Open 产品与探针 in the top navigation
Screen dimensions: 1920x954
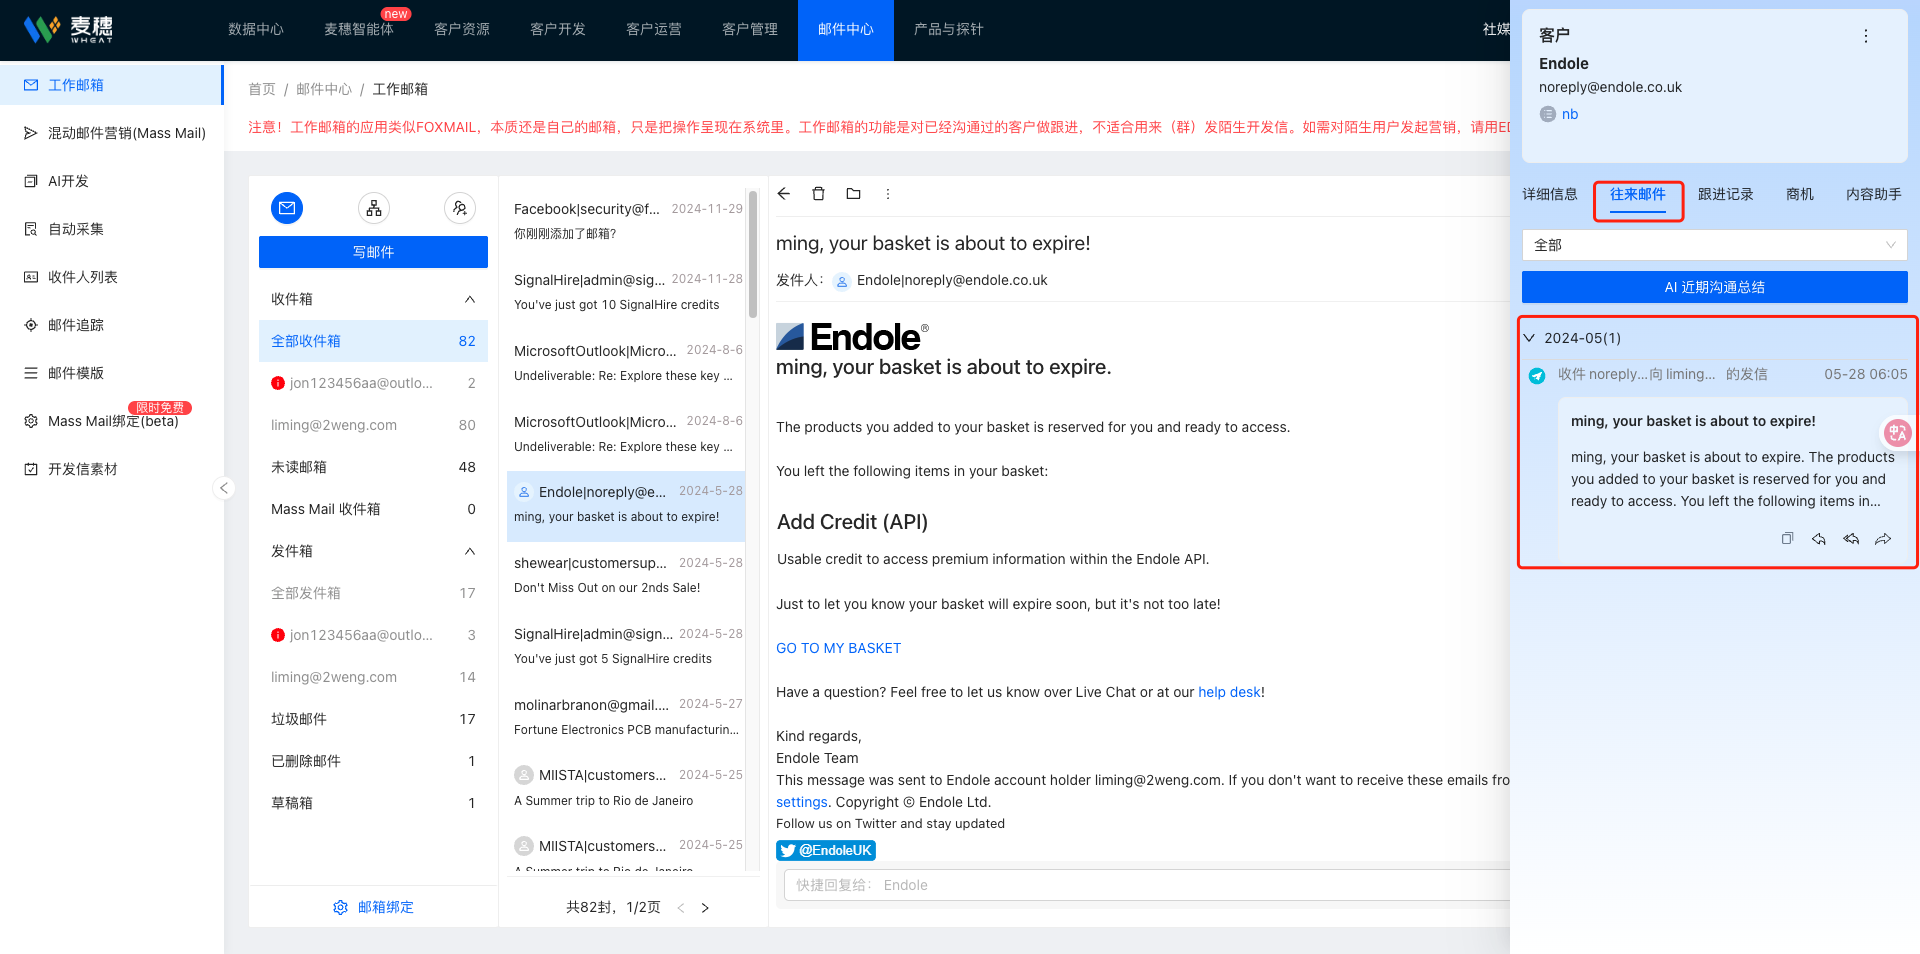[x=949, y=30]
